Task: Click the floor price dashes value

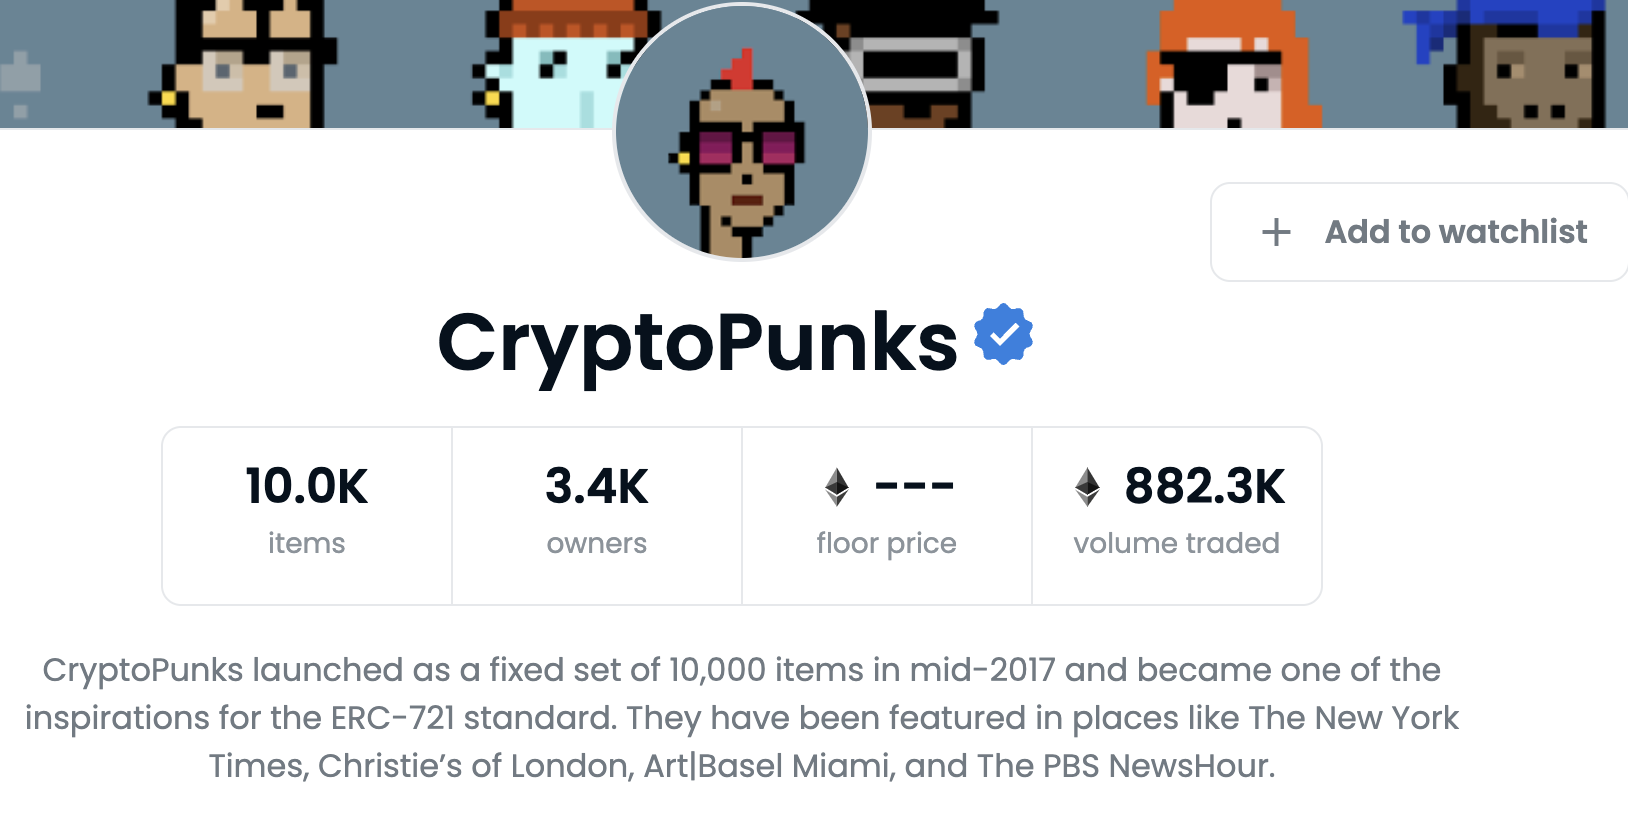Action: 914,487
